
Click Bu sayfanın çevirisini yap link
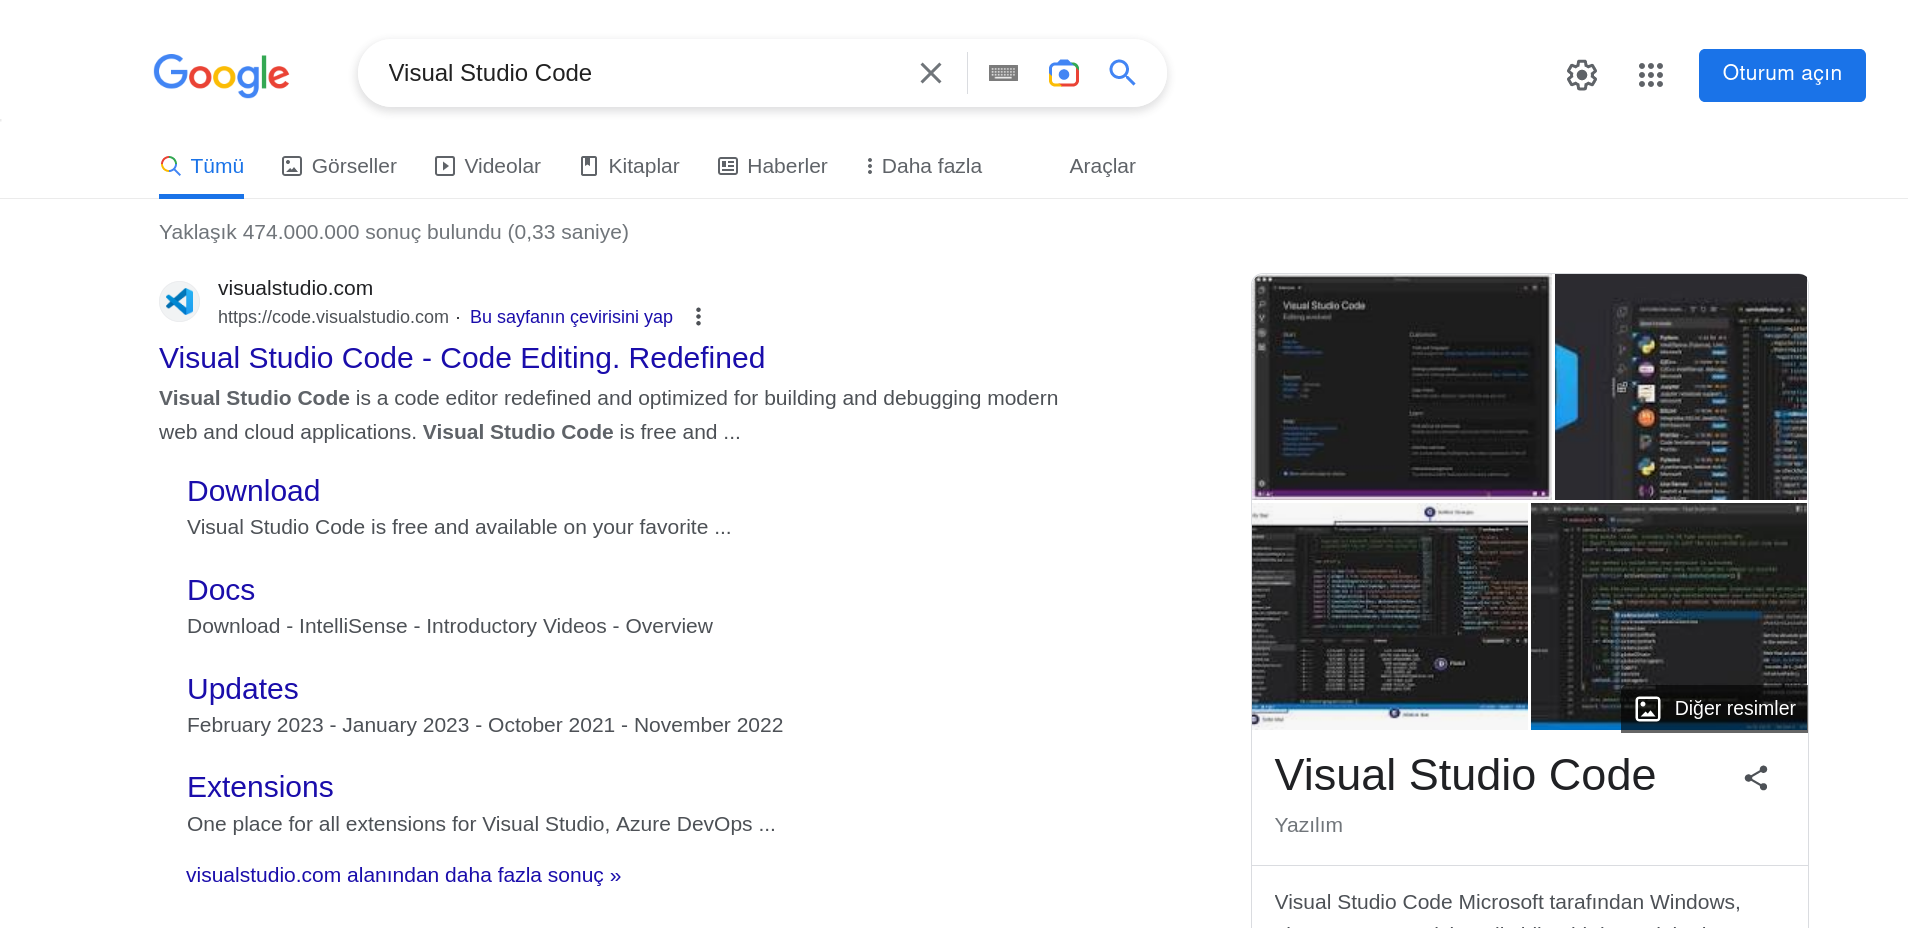[571, 317]
